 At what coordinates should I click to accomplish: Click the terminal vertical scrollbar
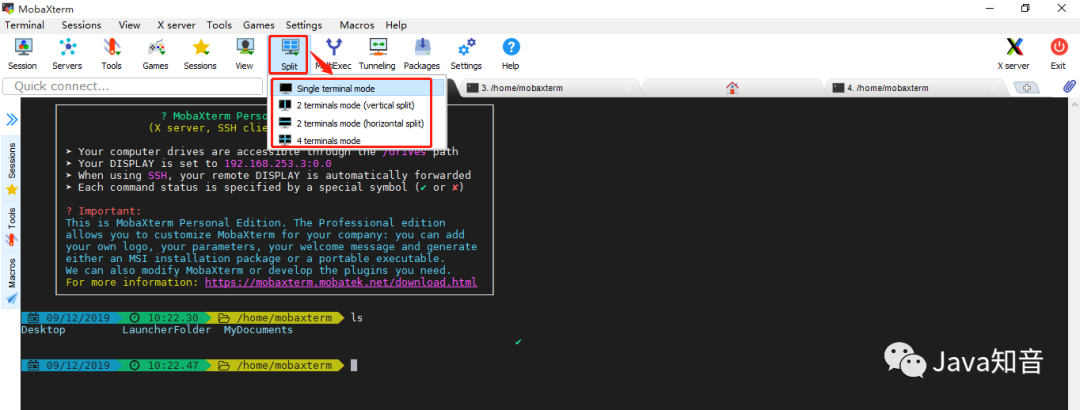click(1074, 253)
